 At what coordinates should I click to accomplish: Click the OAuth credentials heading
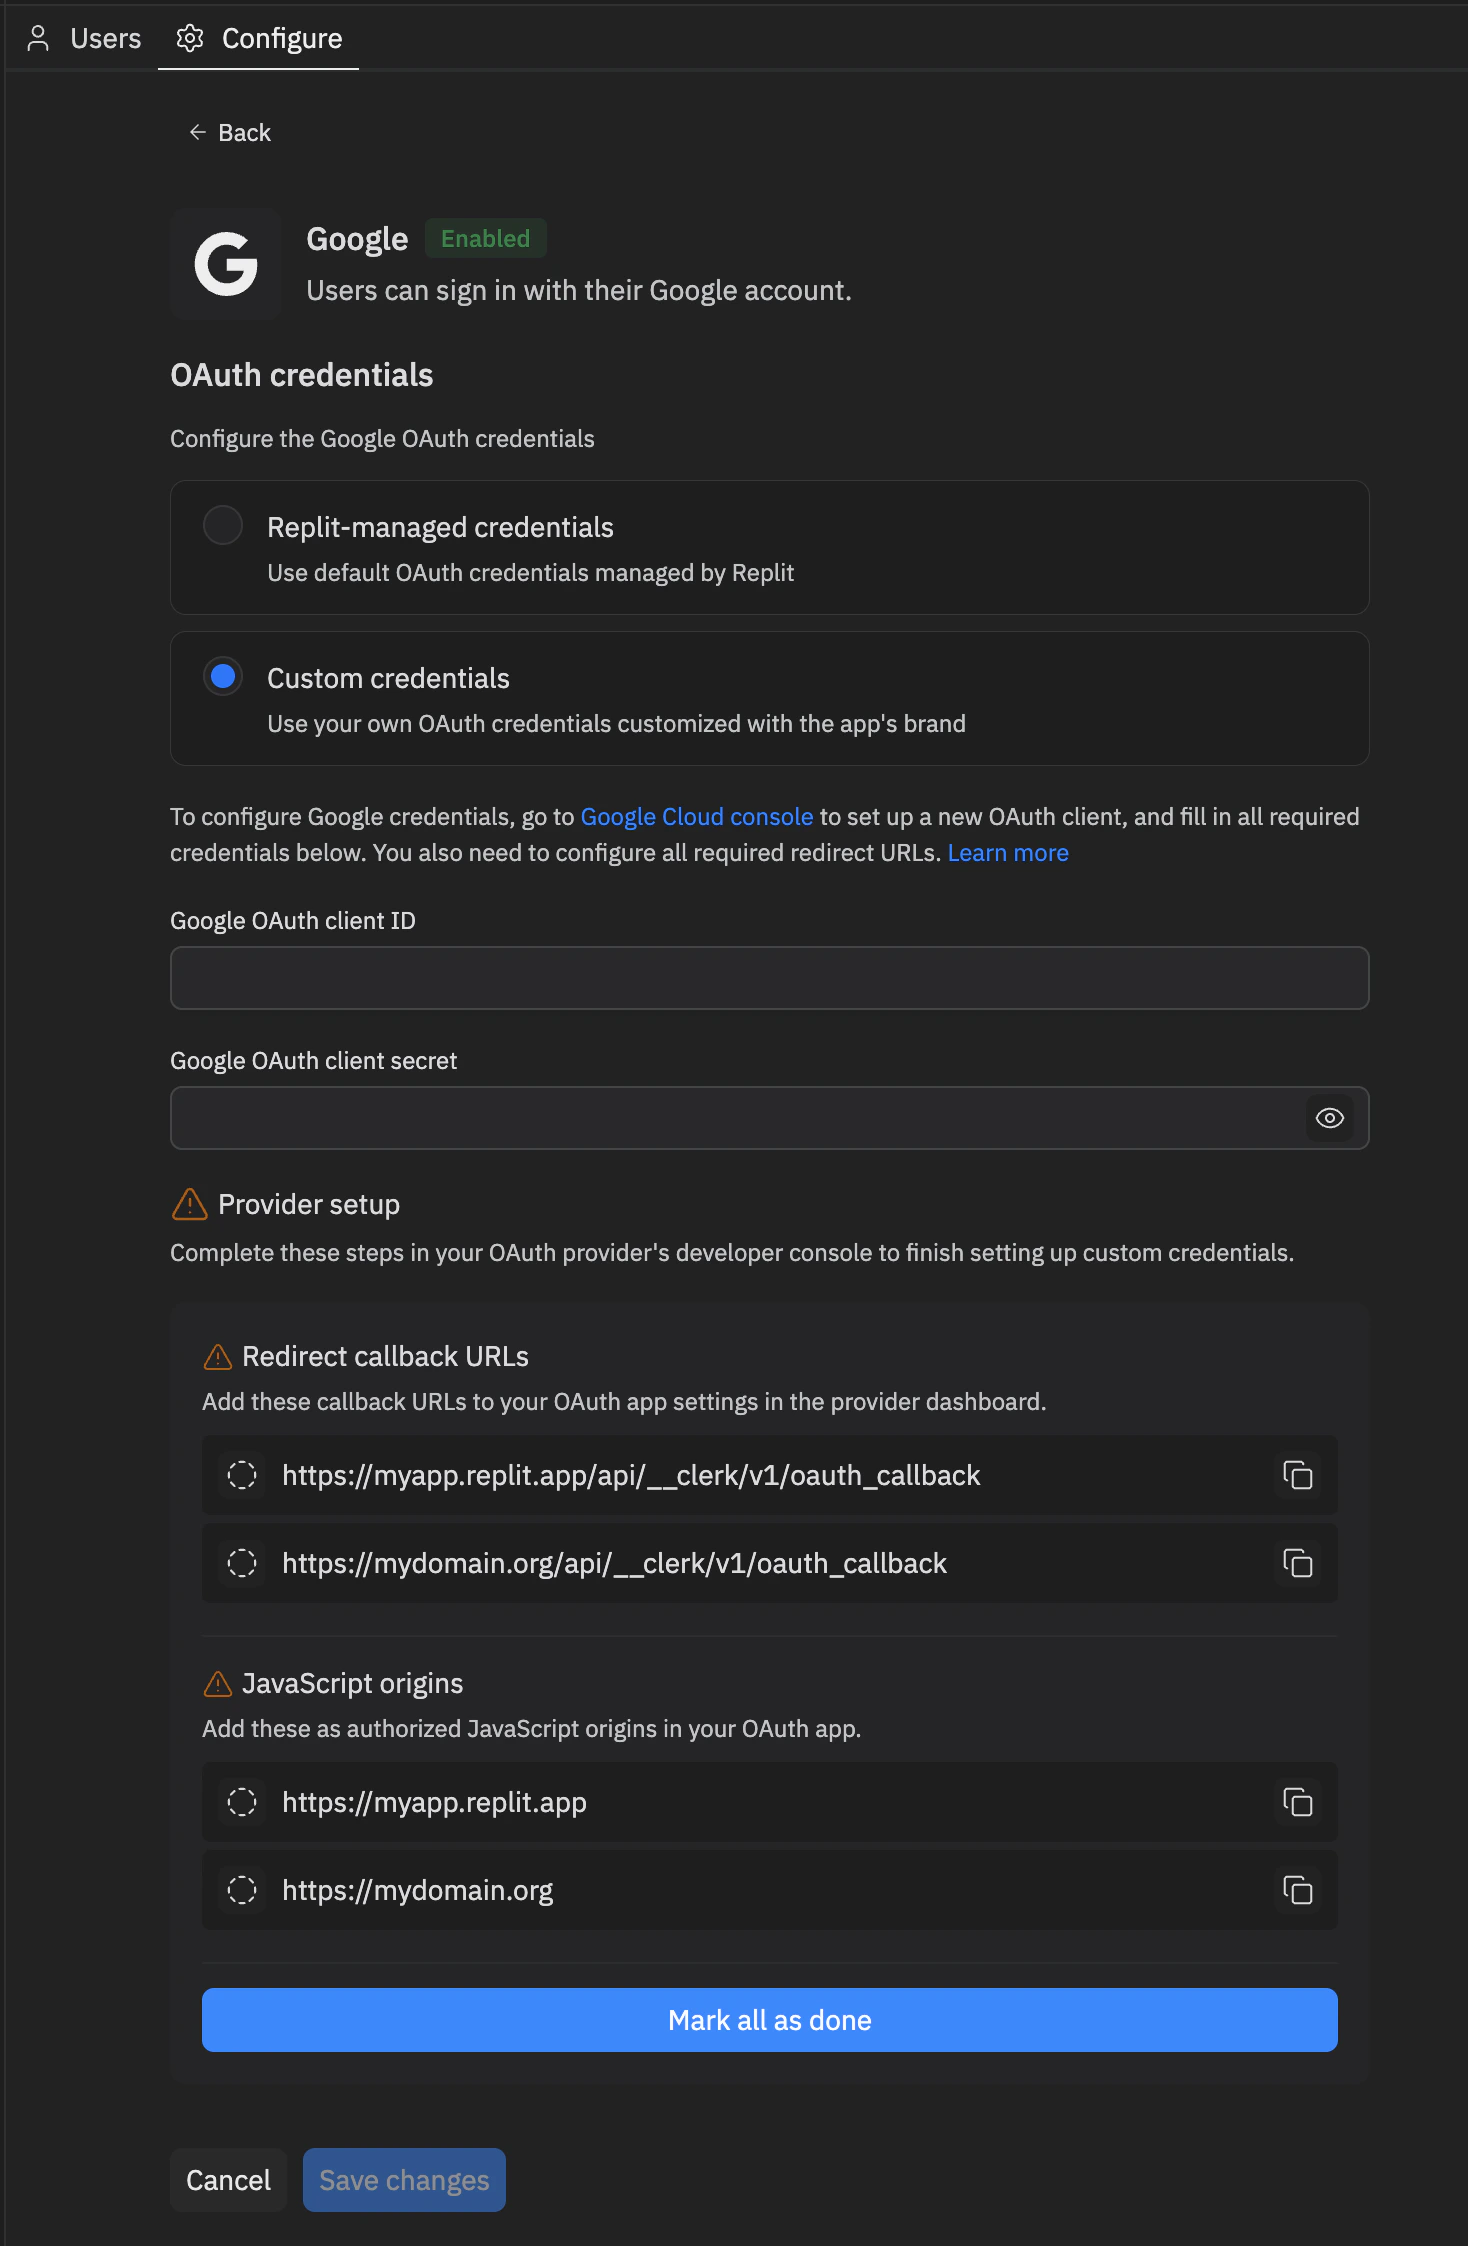point(302,375)
